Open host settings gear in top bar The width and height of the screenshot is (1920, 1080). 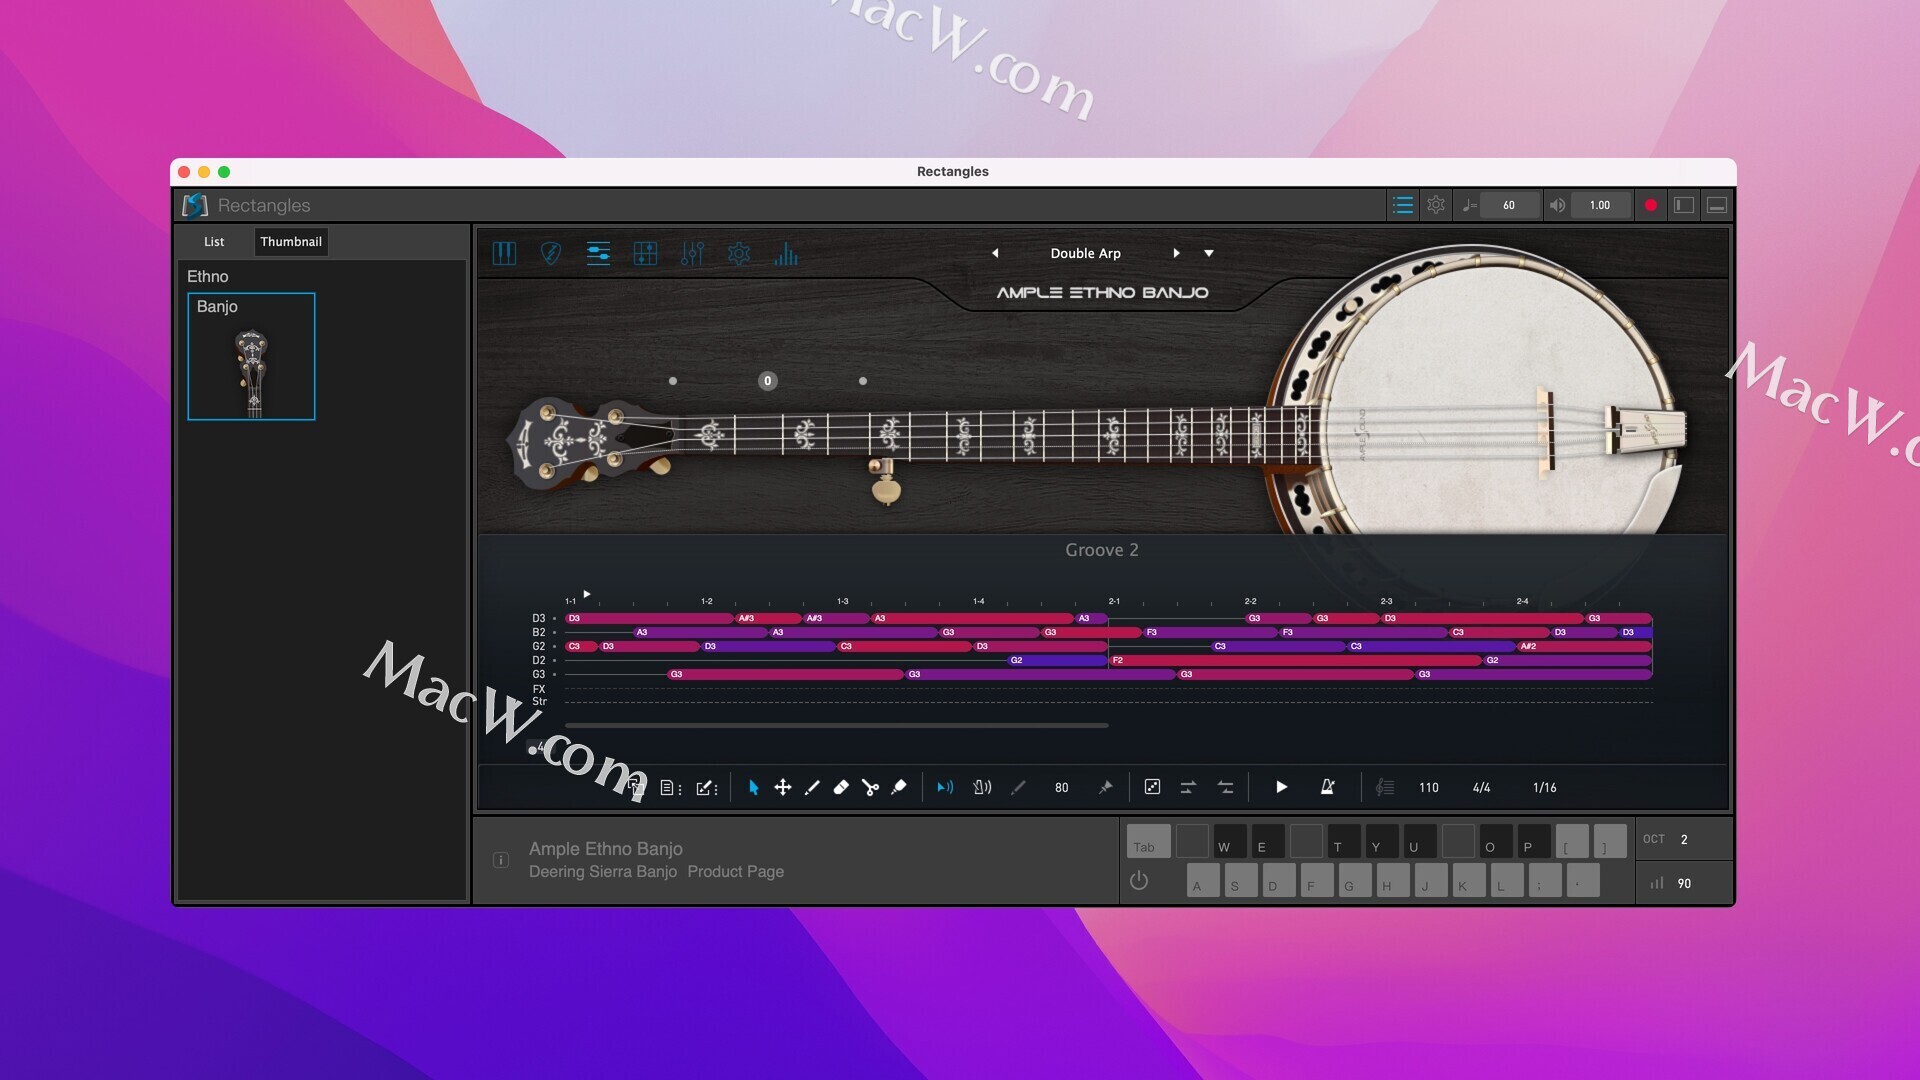pos(1436,205)
